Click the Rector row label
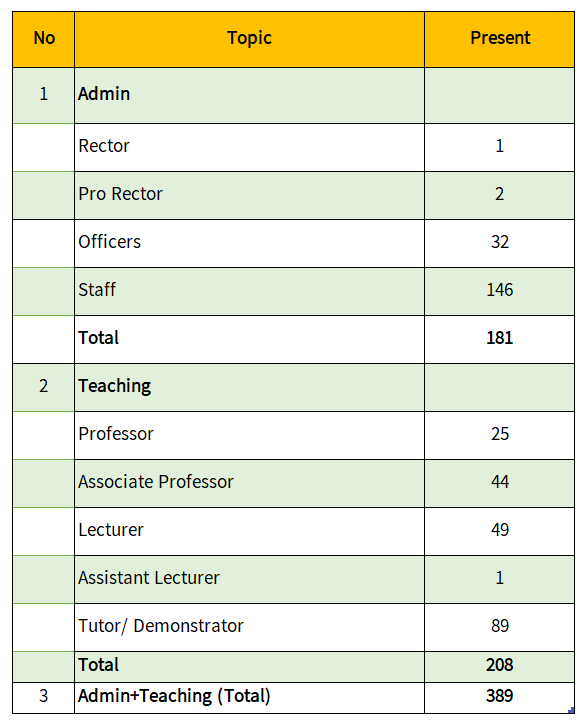 point(104,146)
